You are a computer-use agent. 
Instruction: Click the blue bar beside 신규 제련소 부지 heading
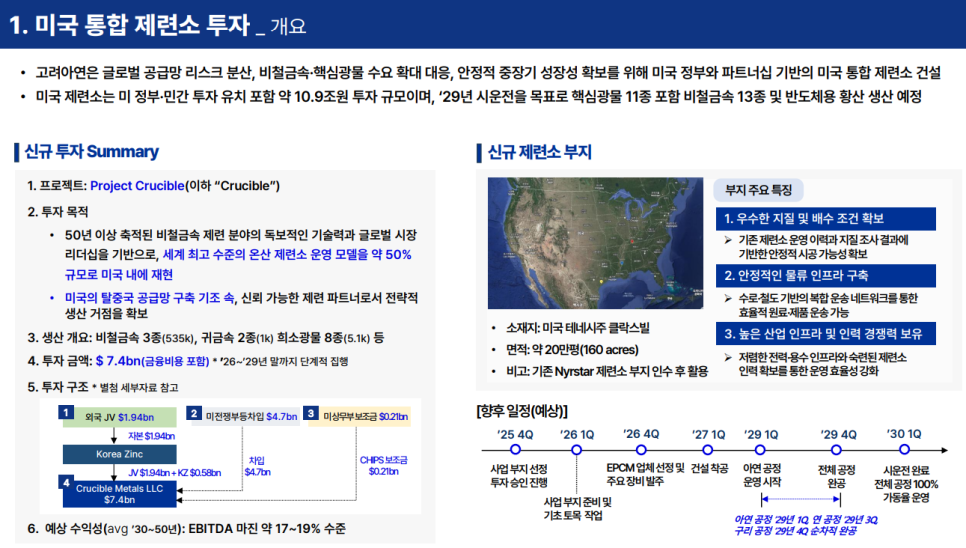pos(479,152)
